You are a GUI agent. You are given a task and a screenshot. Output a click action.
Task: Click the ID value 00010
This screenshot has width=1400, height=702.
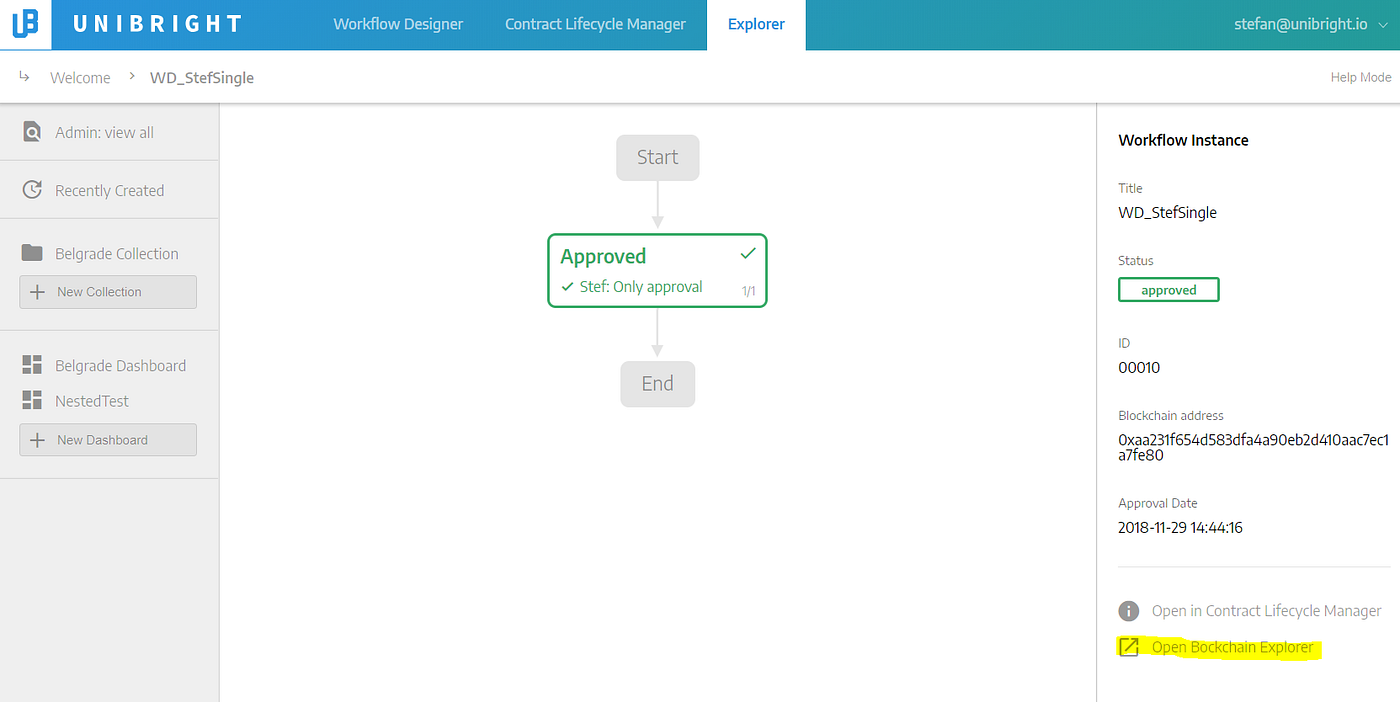coord(1139,367)
